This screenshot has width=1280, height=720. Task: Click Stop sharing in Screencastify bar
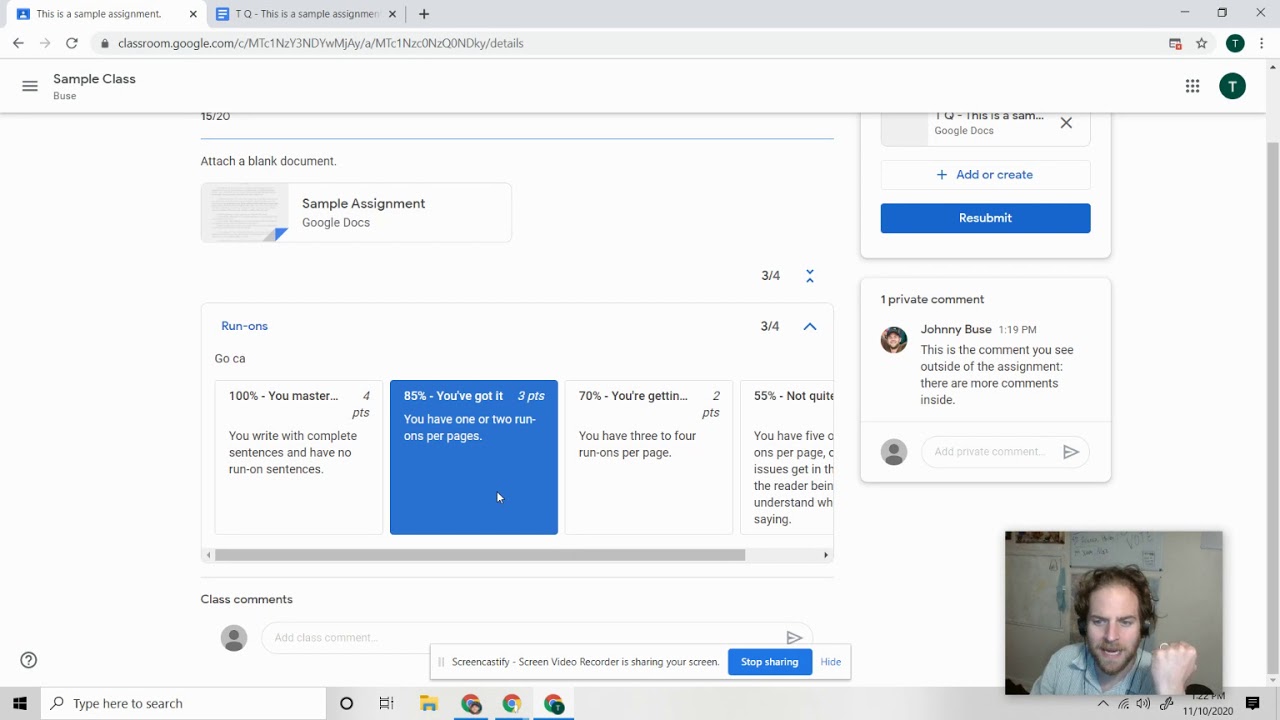(769, 662)
